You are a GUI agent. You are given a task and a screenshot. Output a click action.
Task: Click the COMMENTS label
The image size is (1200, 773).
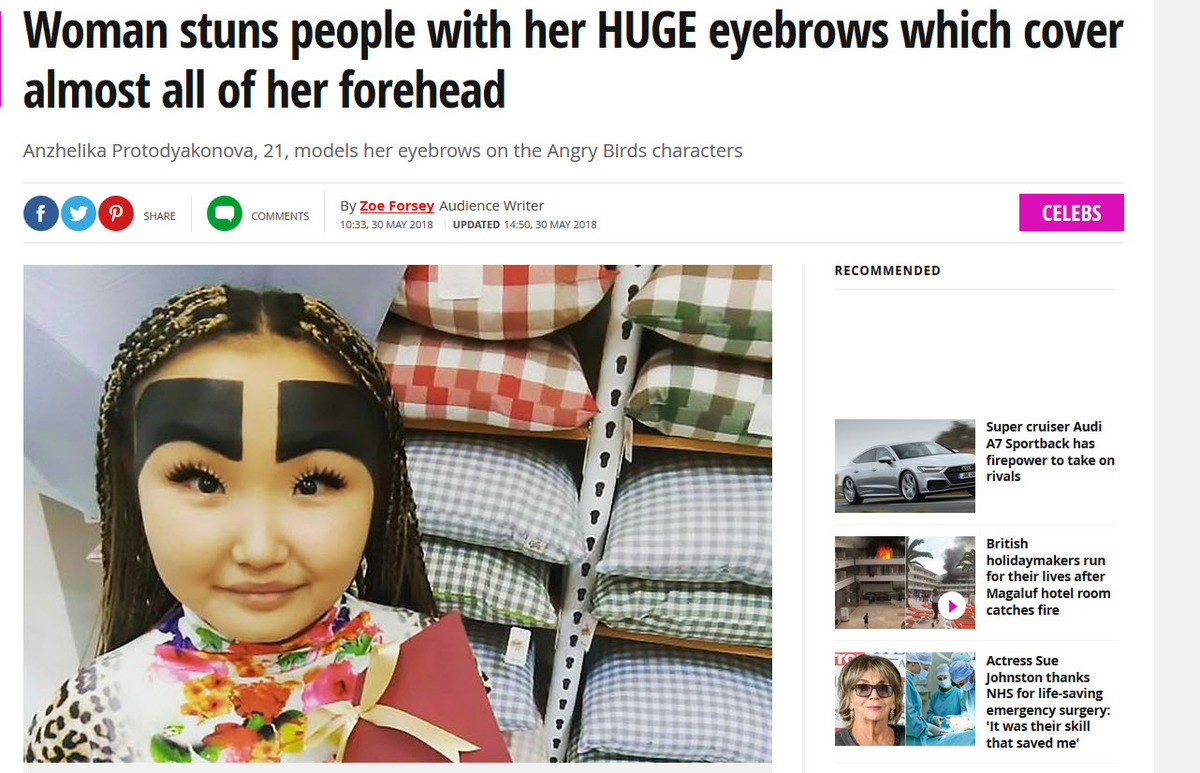click(x=280, y=216)
